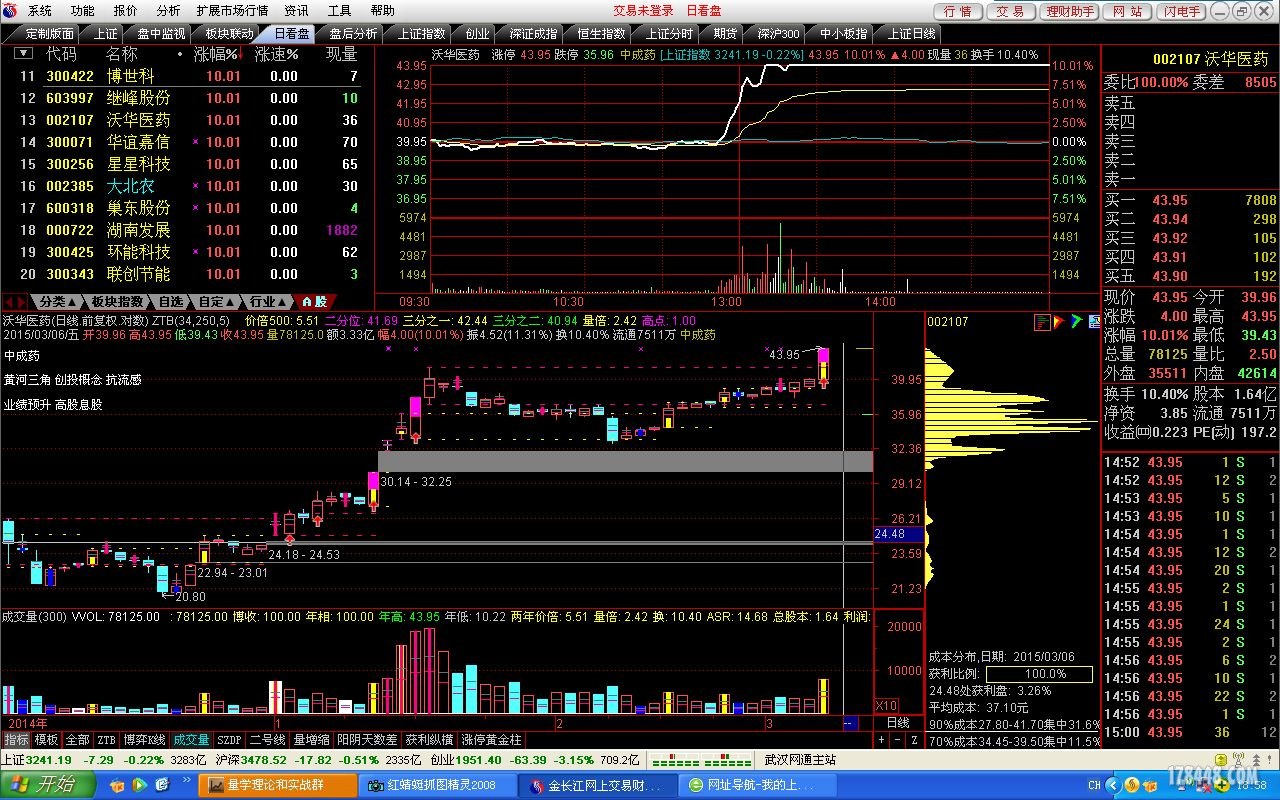Expand the 行业 dropdown tab
Image resolution: width=1280 pixels, height=800 pixels.
pyautogui.click(x=267, y=301)
